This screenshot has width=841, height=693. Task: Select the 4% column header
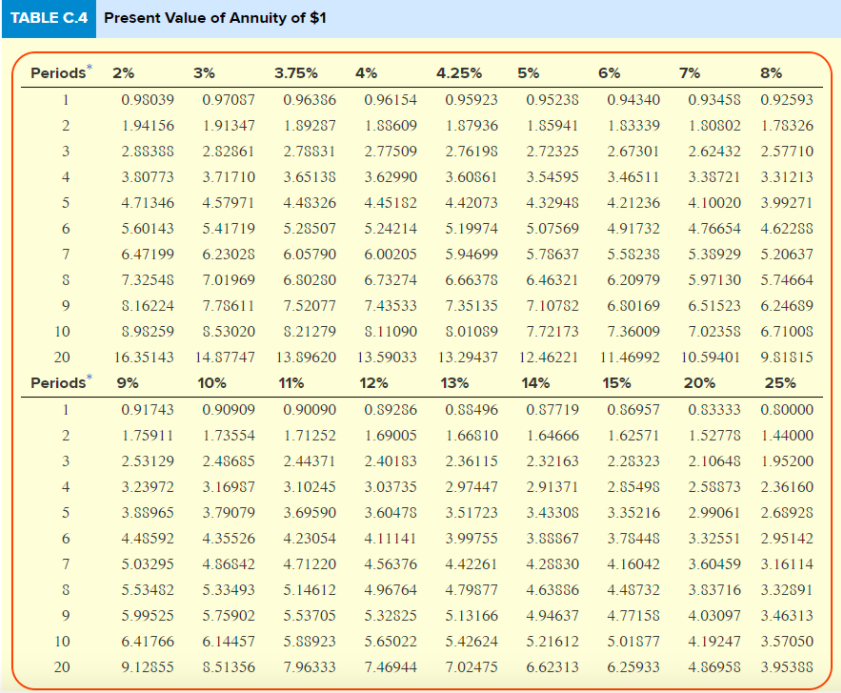(366, 73)
